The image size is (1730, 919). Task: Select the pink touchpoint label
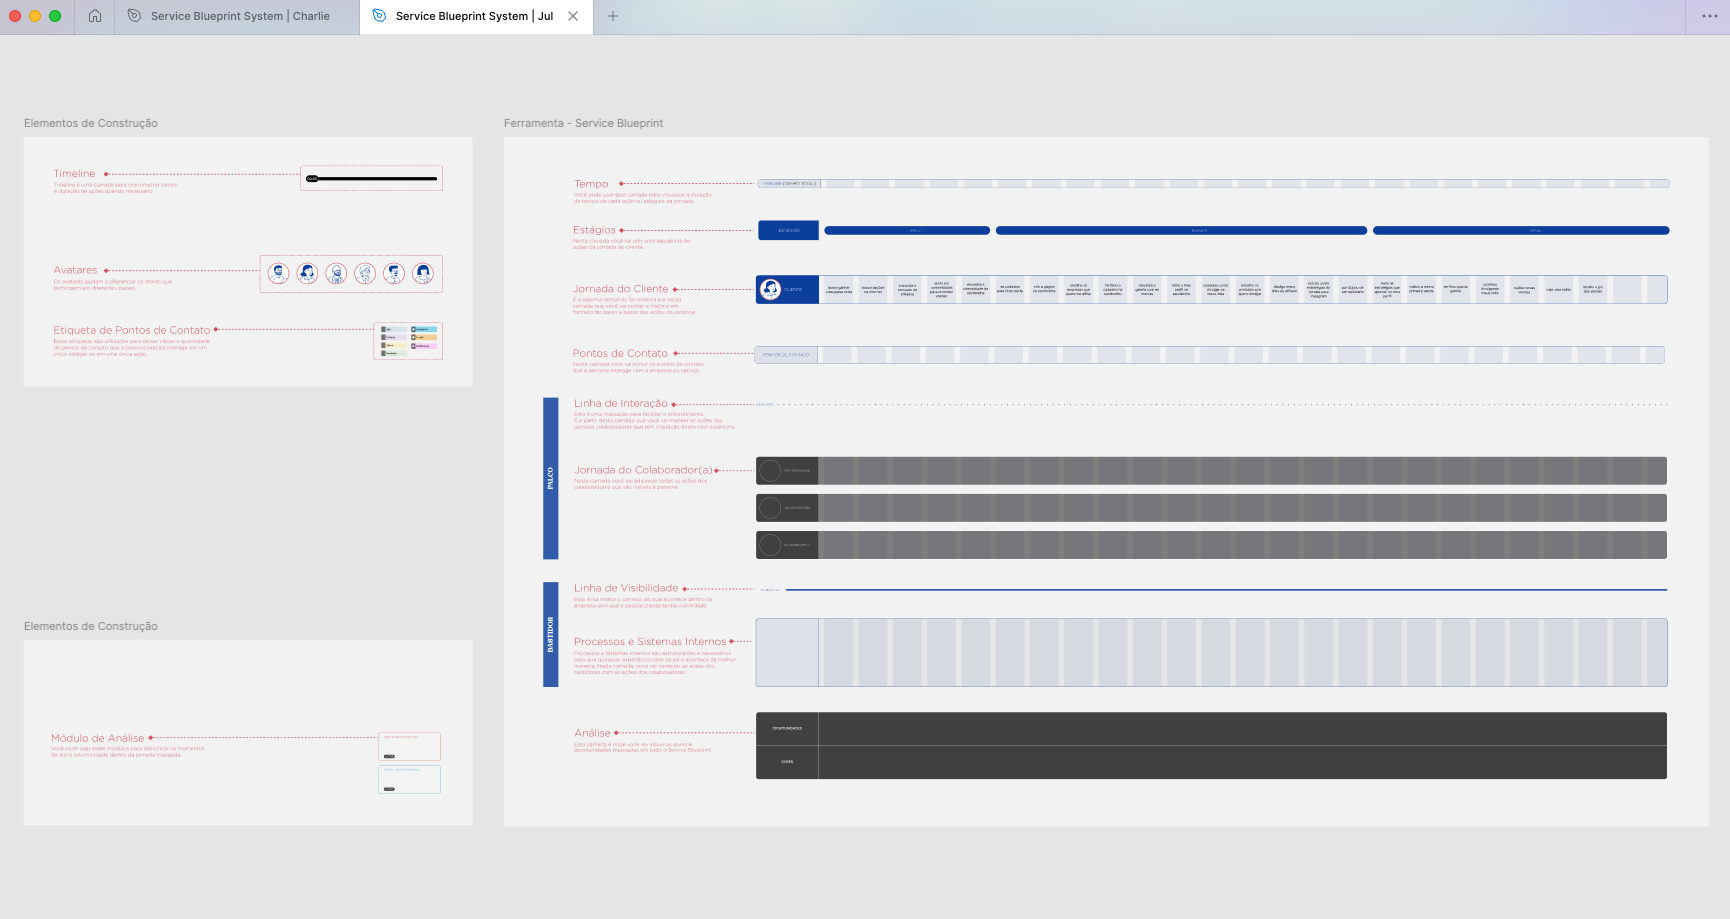424,346
